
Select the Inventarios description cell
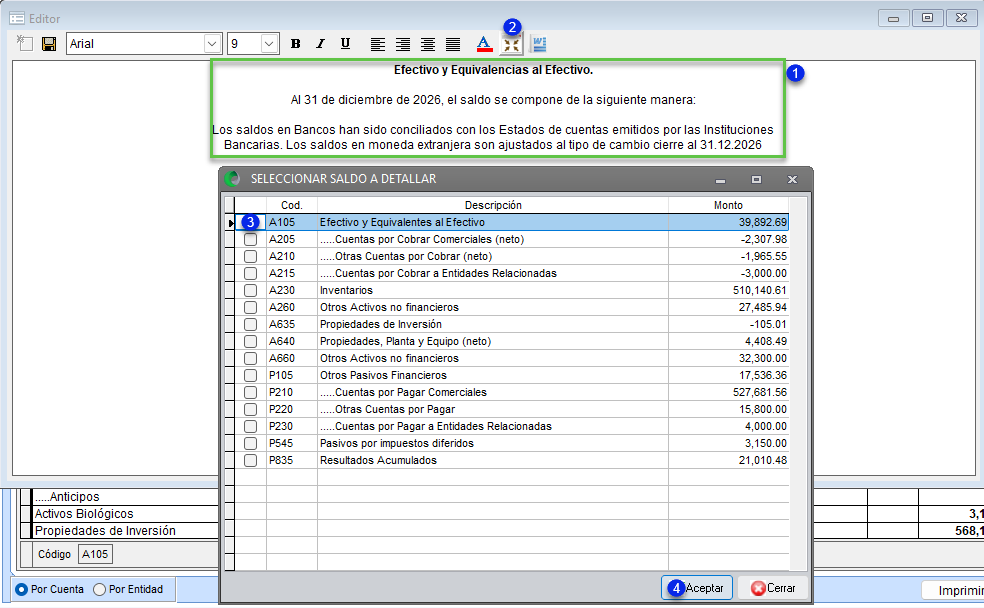click(x=493, y=290)
